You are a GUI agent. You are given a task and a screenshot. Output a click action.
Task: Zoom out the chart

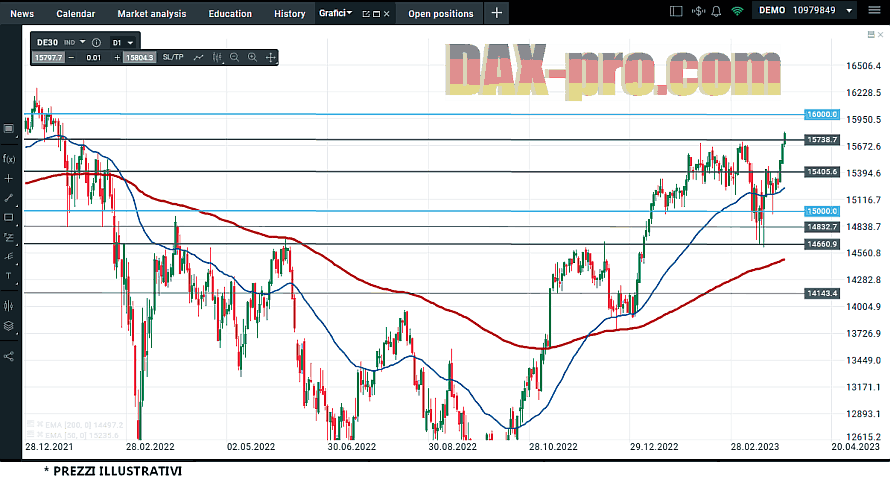coord(234,57)
